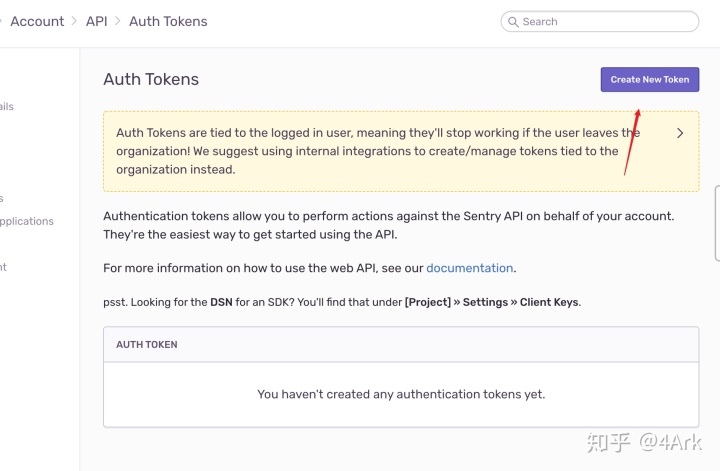The width and height of the screenshot is (720, 471).
Task: Click the 'You haven't created any authentication tokens yet' text
Action: (x=401, y=394)
